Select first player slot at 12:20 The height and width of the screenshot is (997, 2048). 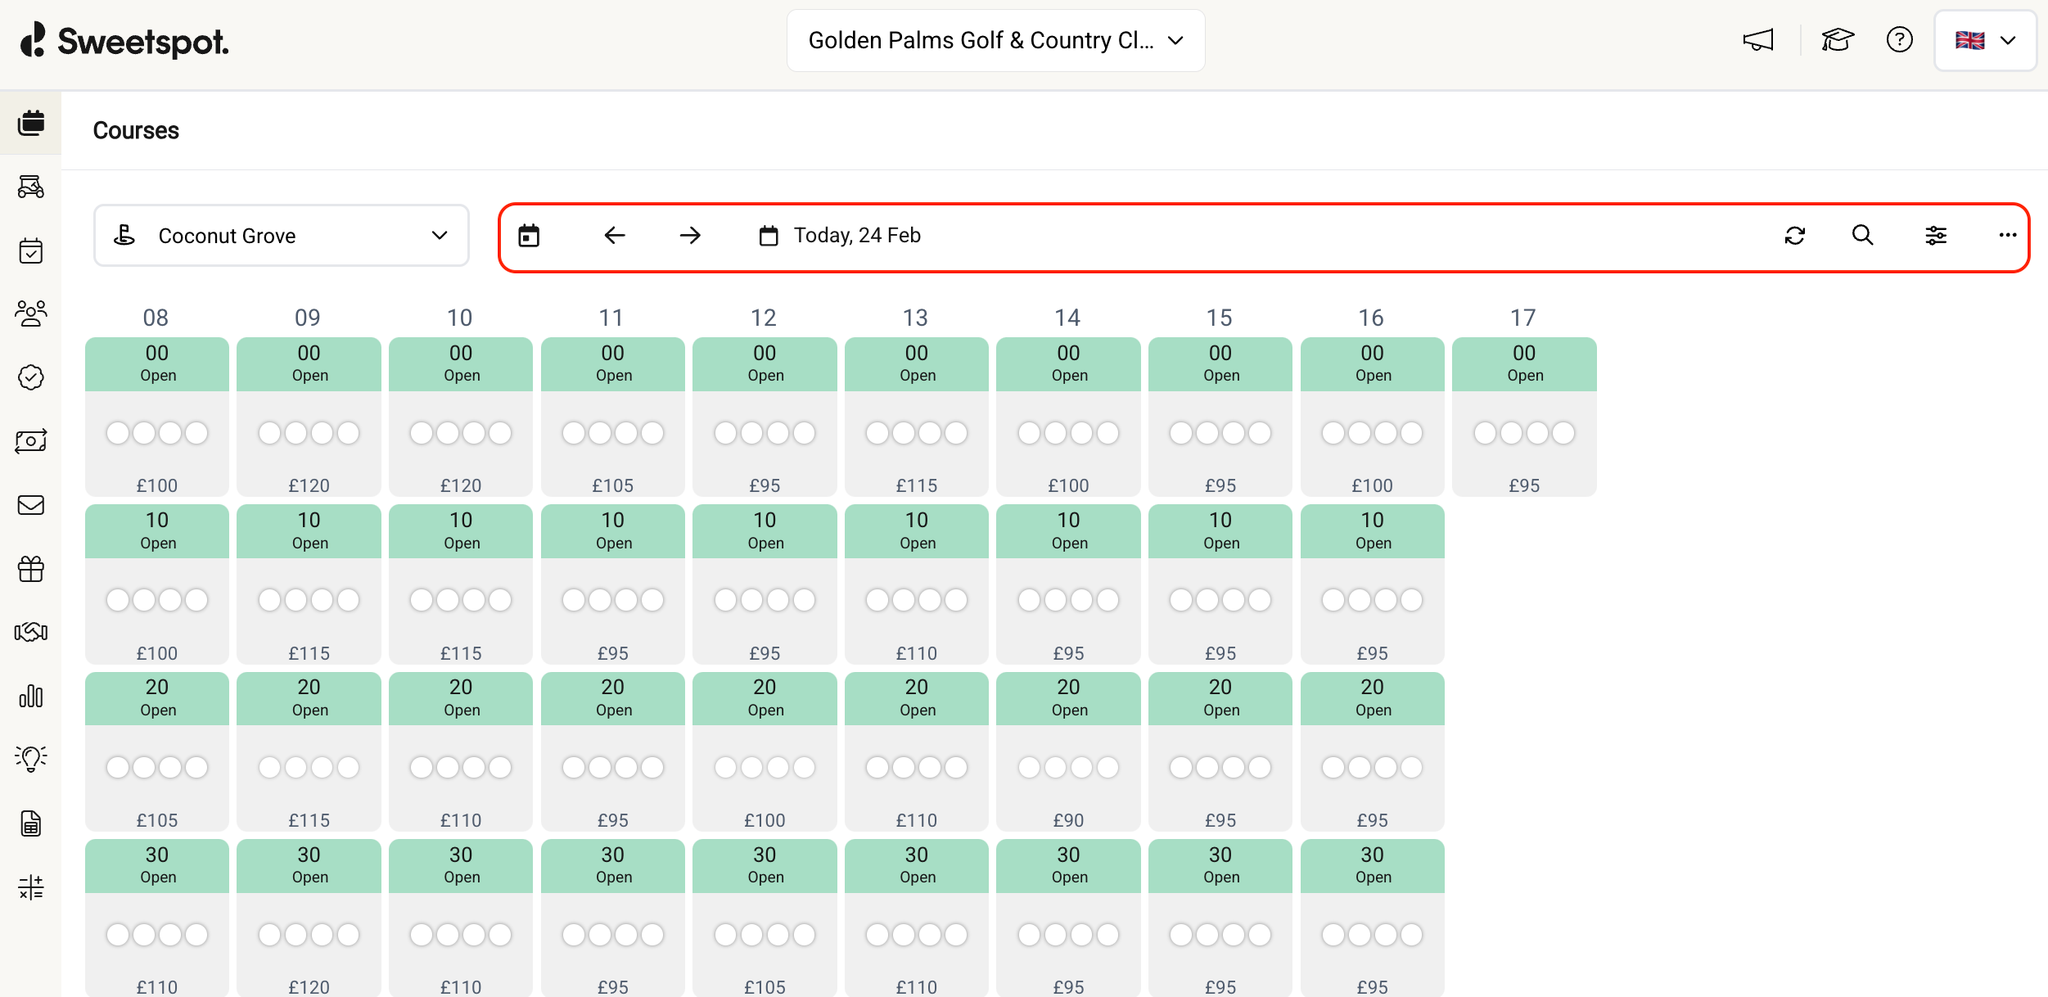pyautogui.click(x=726, y=767)
